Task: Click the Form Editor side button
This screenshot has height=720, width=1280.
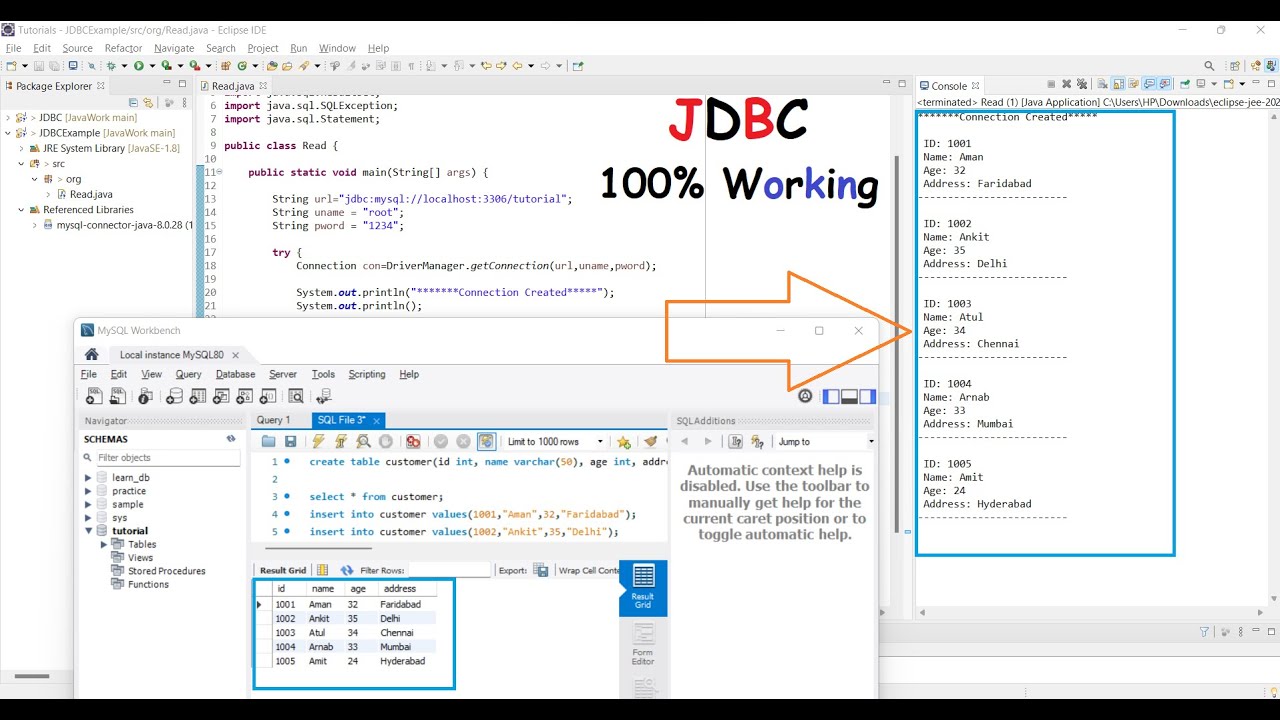Action: point(643,645)
